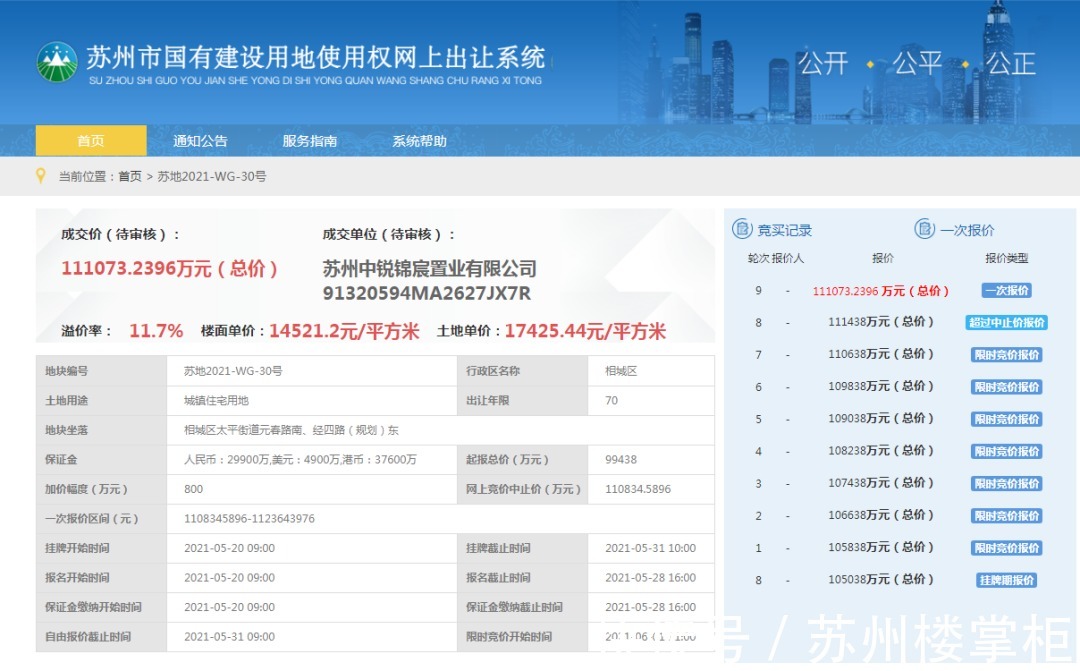Click the 超过中止价报价 tag
This screenshot has width=1080, height=671.
point(1006,322)
